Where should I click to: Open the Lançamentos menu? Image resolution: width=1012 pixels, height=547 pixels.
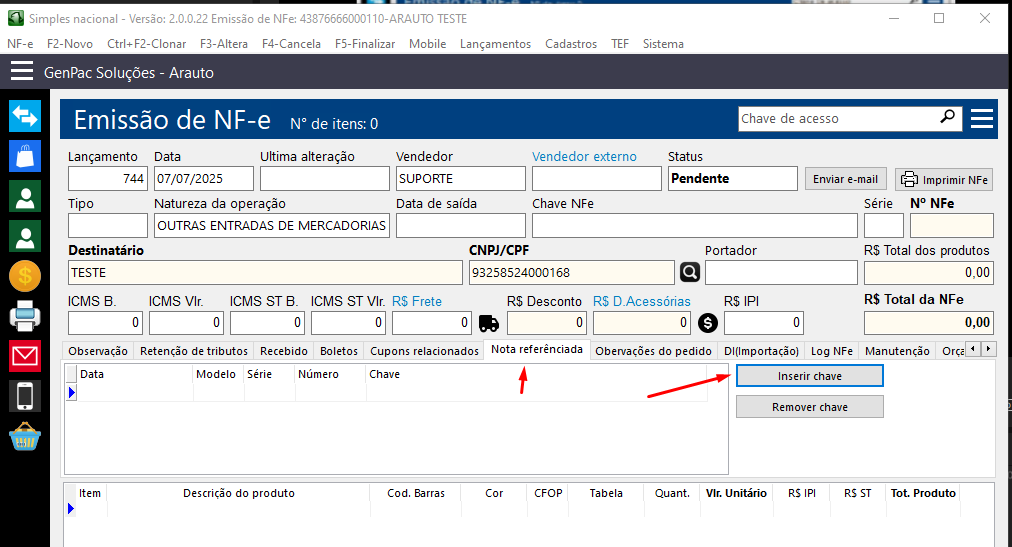tap(495, 44)
